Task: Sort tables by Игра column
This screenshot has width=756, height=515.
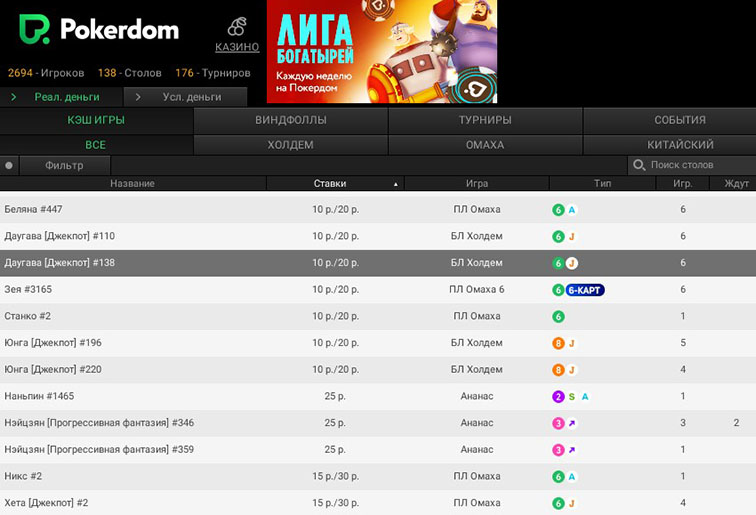Action: pos(477,183)
